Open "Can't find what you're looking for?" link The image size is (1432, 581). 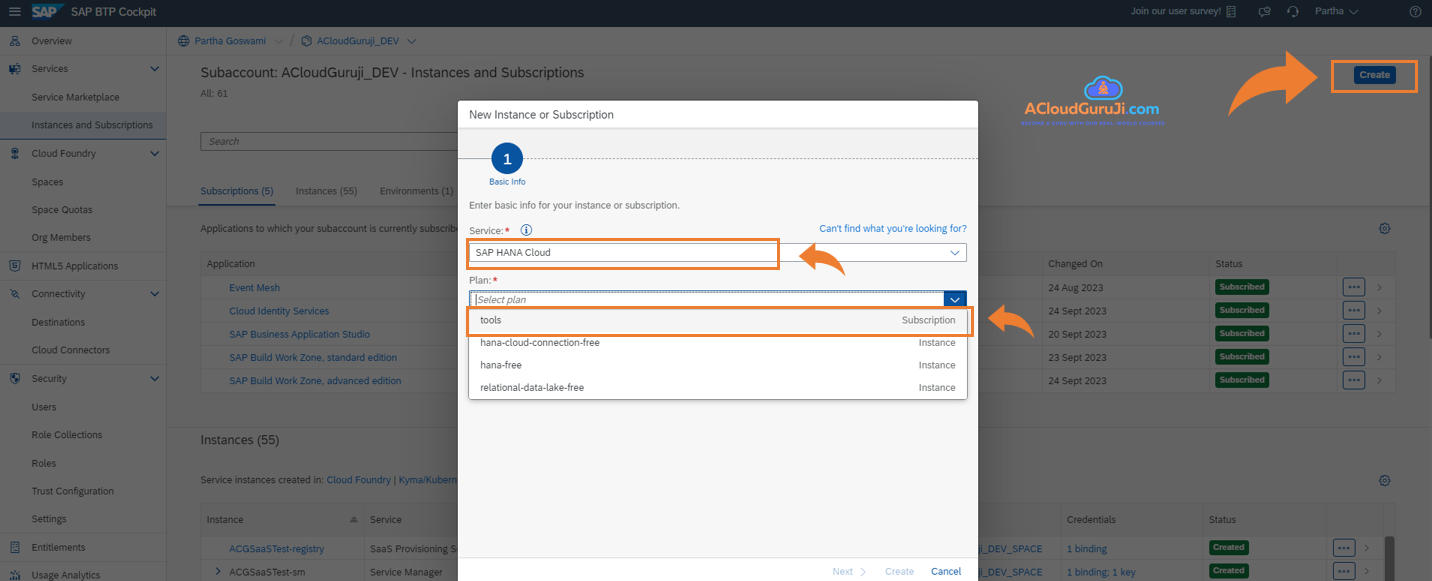click(x=892, y=229)
